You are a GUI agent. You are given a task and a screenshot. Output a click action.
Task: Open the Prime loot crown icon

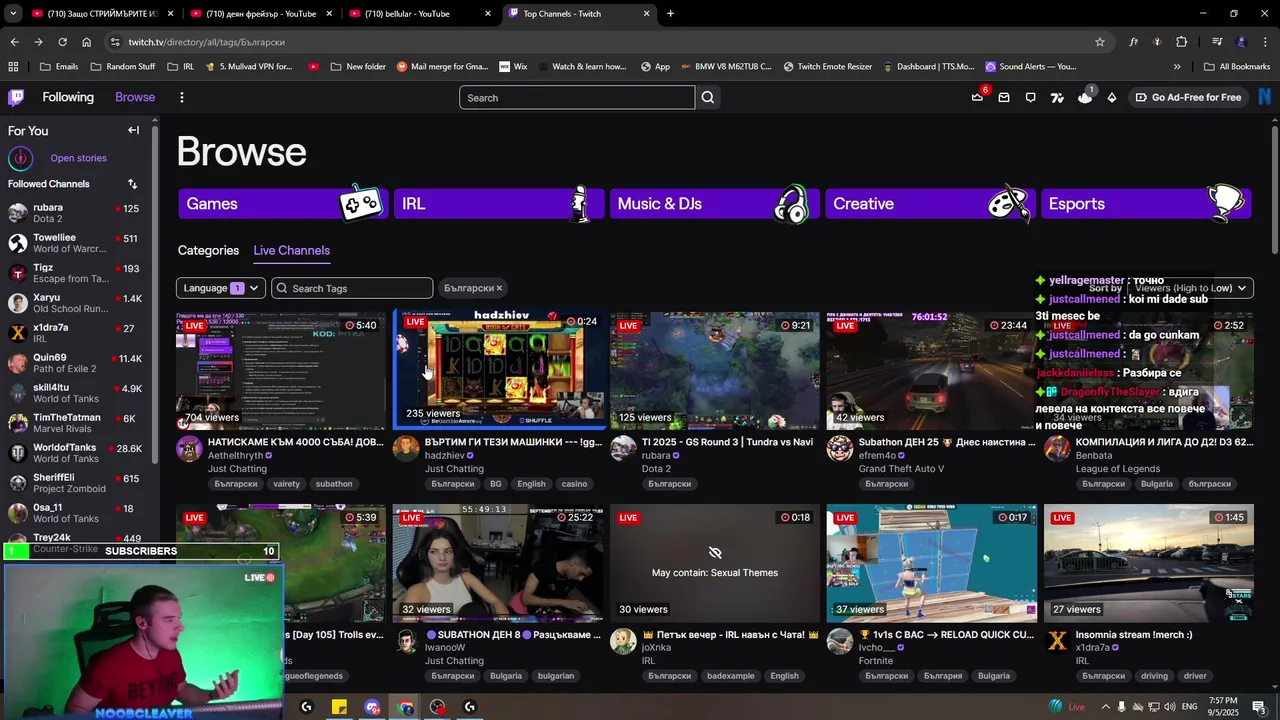(977, 97)
